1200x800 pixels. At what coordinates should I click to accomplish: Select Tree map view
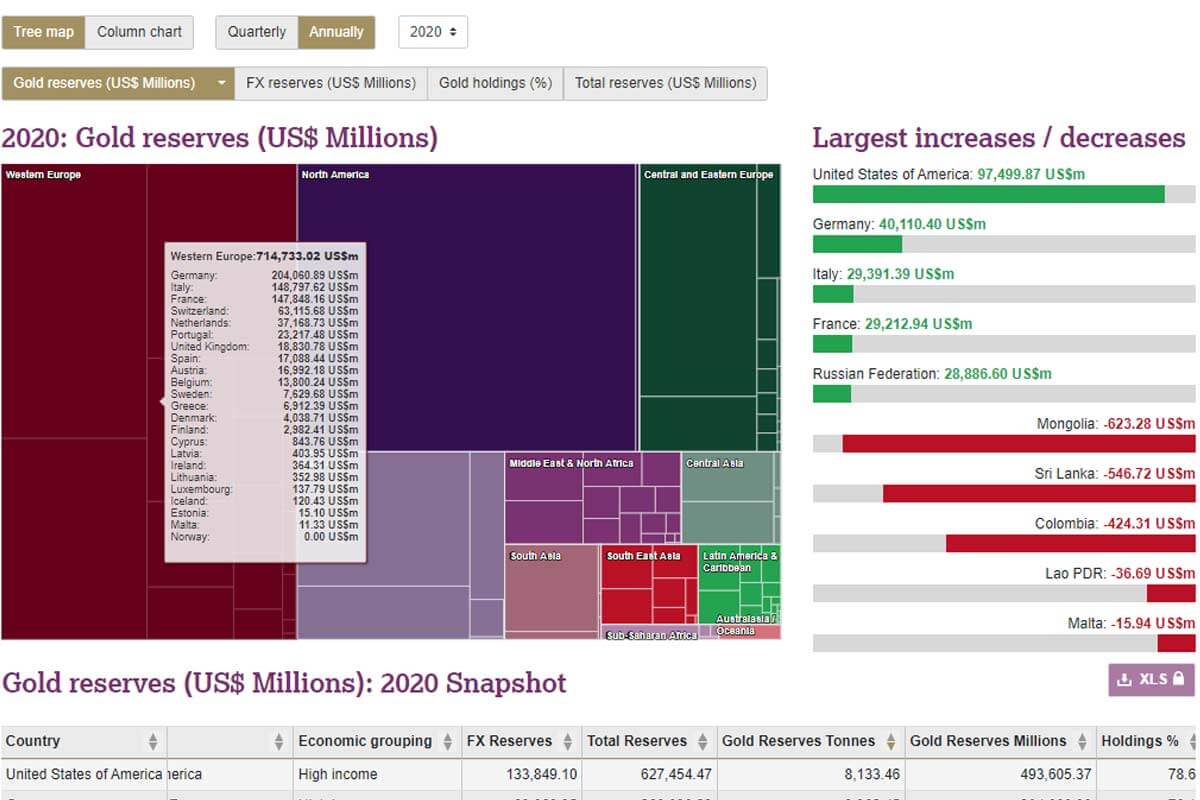[43, 31]
